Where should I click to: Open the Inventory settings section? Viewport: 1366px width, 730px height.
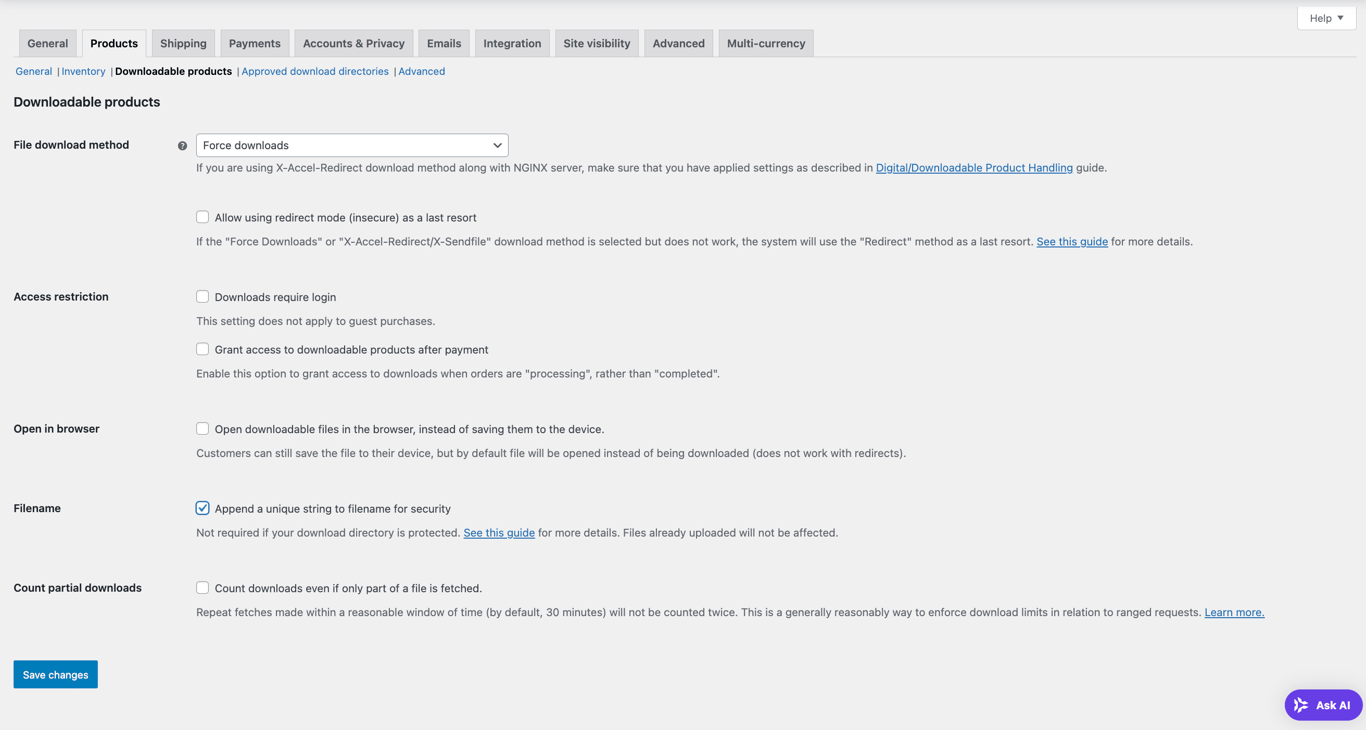[x=83, y=71]
